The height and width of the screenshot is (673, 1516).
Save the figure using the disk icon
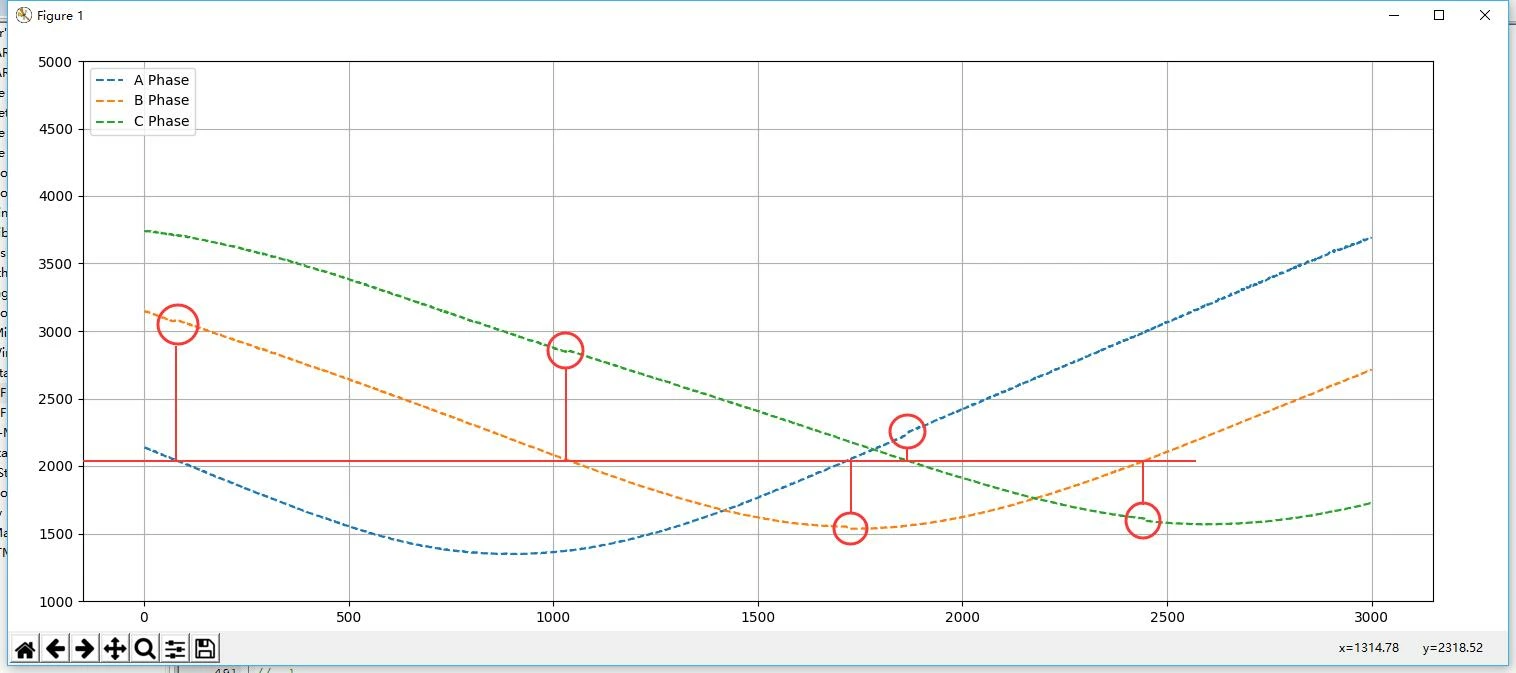click(x=205, y=649)
